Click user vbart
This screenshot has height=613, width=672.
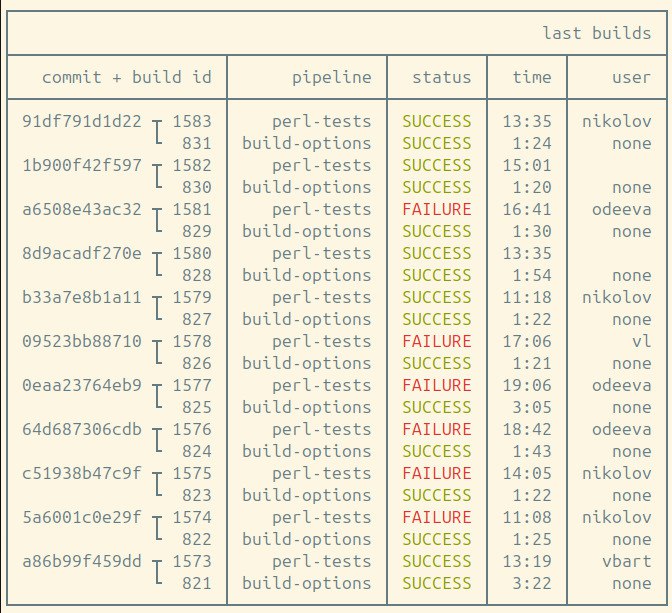[626, 561]
